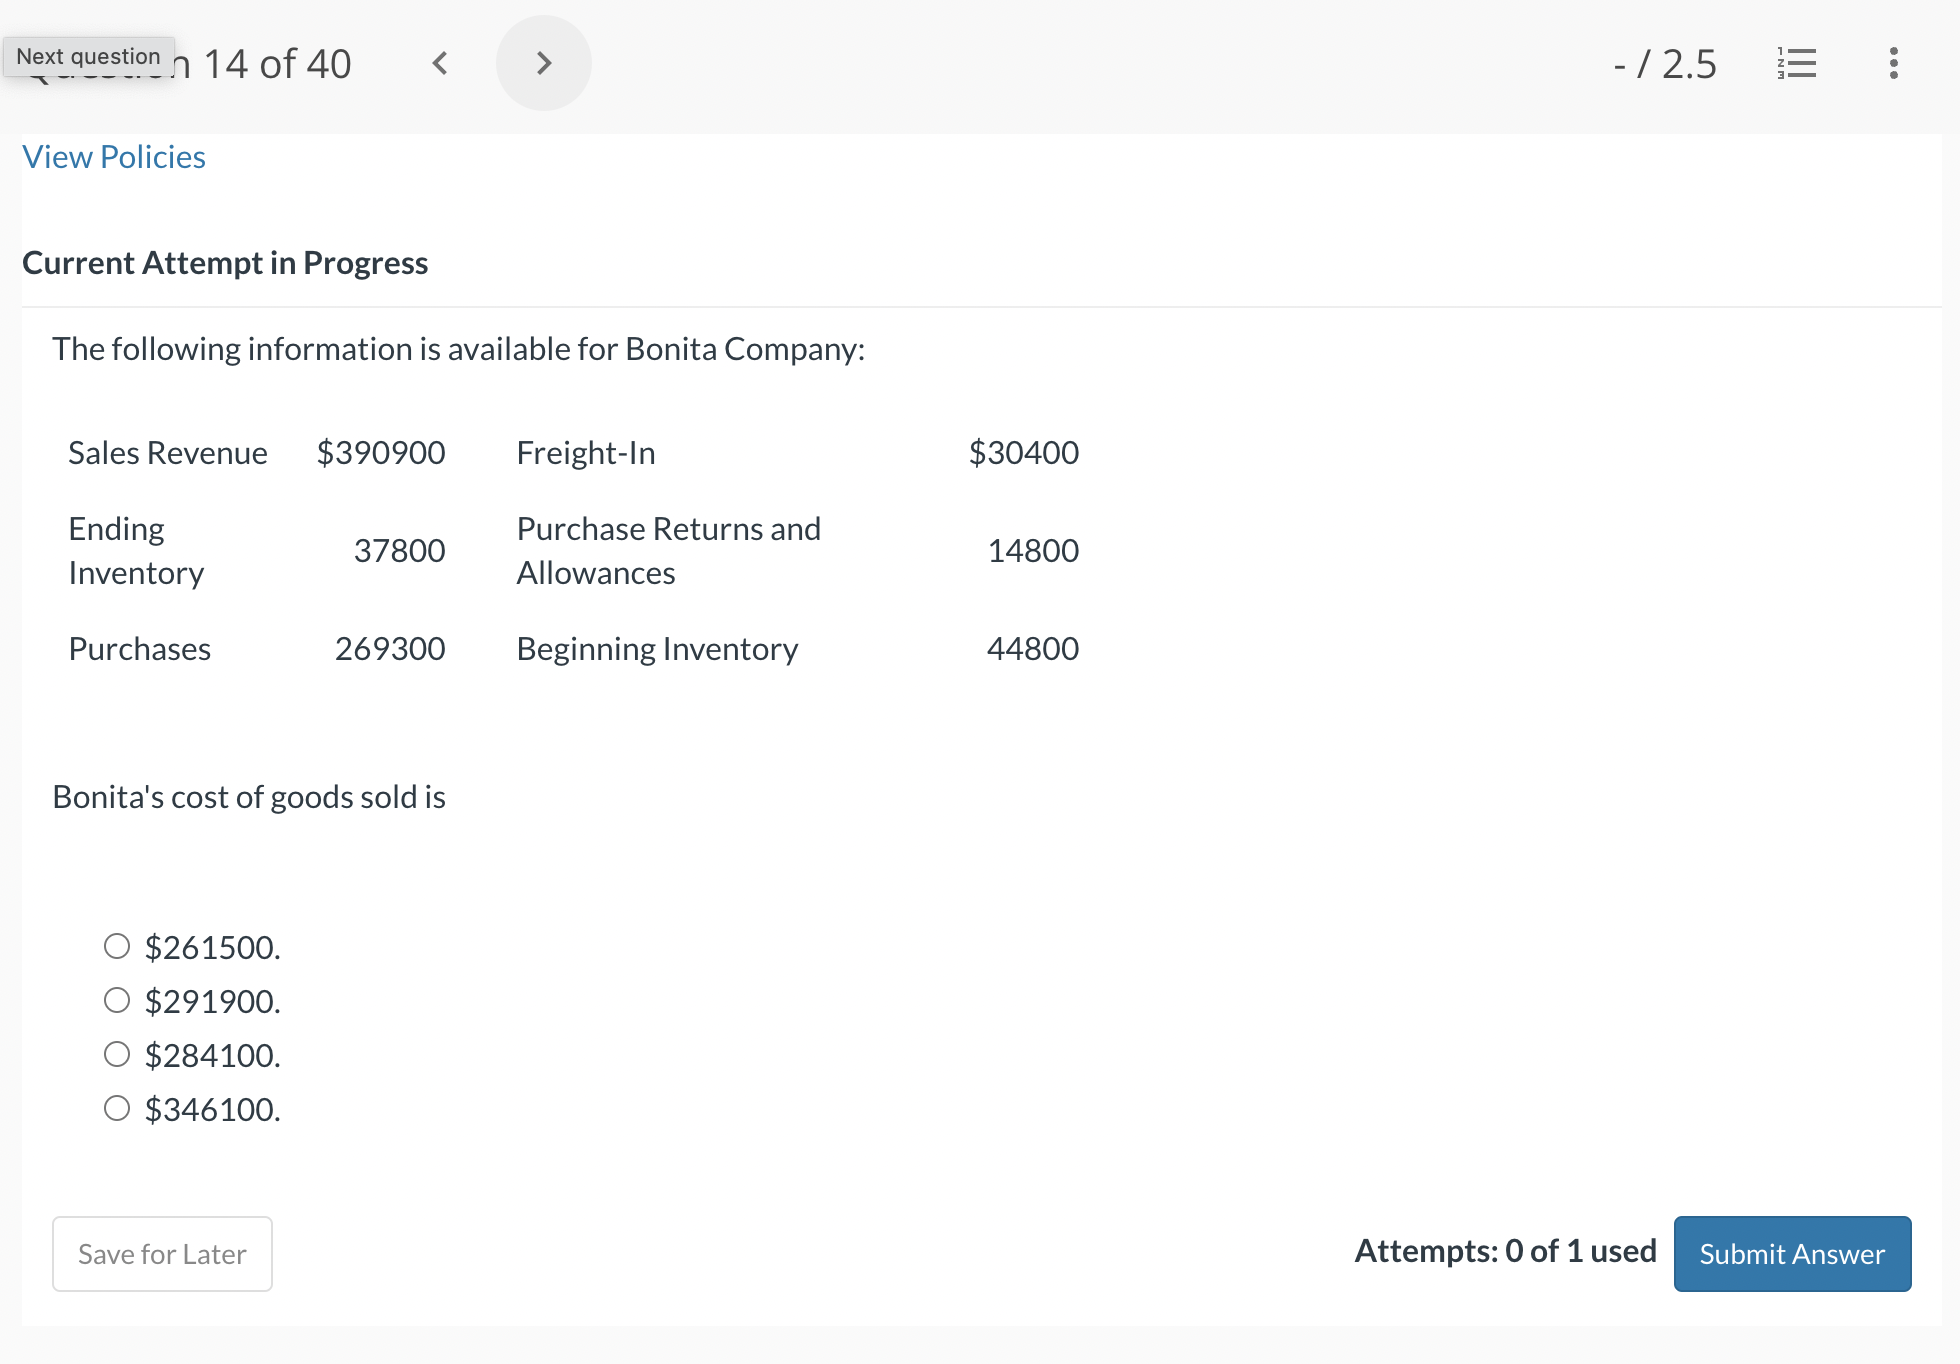The width and height of the screenshot is (1960, 1364).
Task: Click the Purchases 269300 value
Action: [x=390, y=649]
